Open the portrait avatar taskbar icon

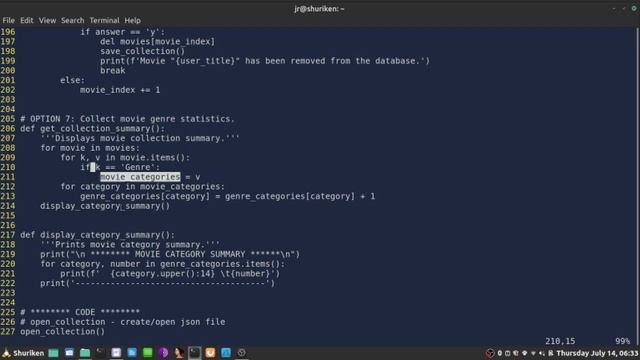[x=179, y=353]
